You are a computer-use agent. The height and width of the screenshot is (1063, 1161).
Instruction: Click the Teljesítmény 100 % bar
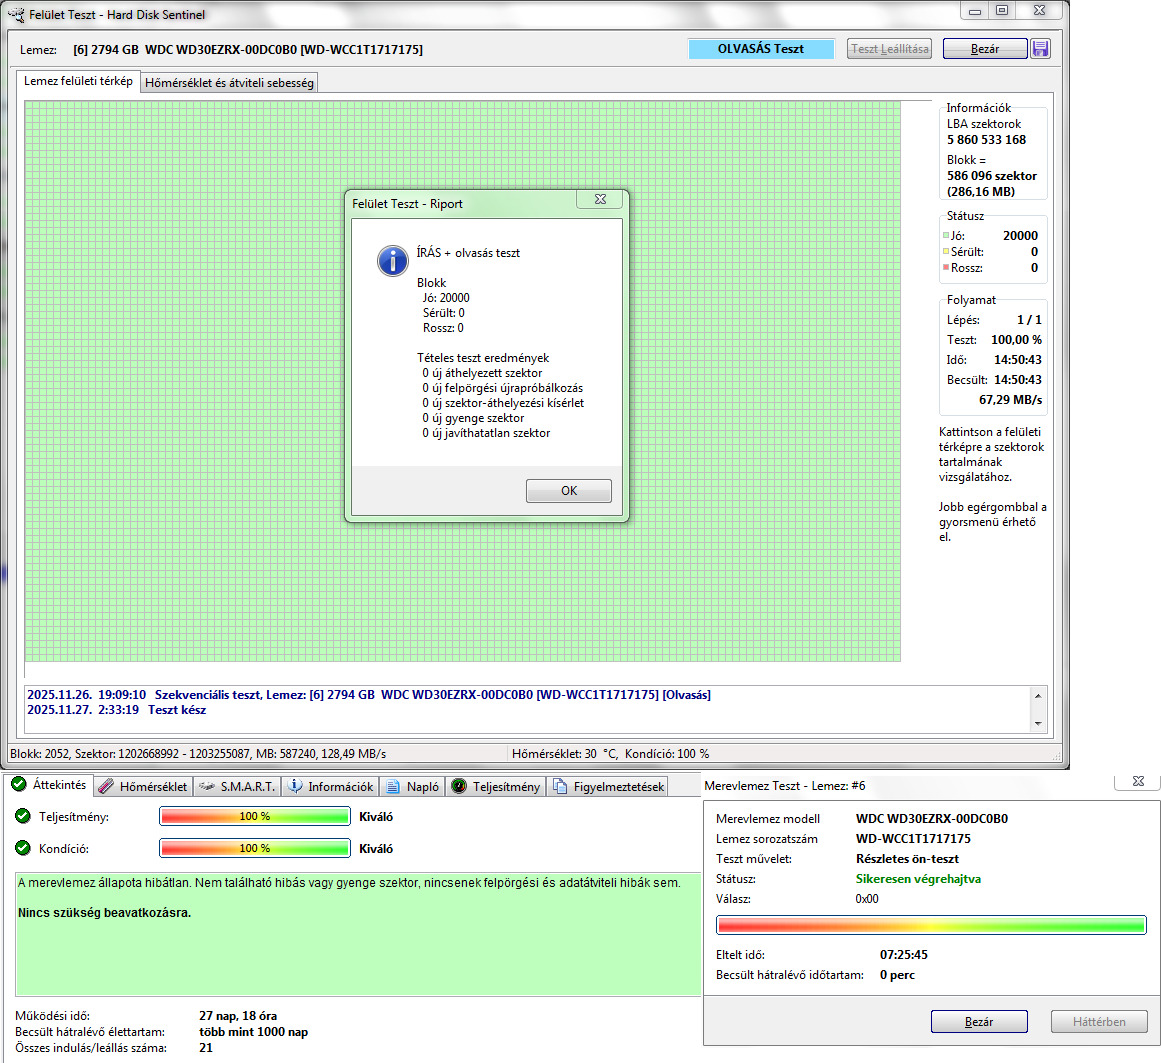[x=255, y=816]
